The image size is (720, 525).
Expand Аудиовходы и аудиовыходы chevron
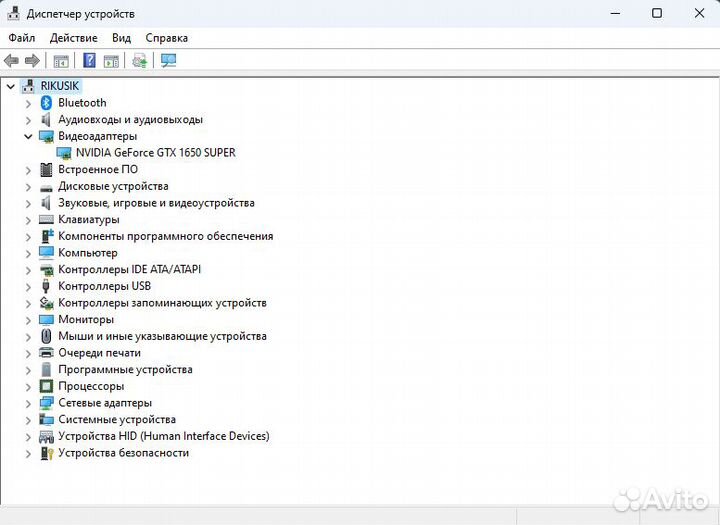coord(28,120)
